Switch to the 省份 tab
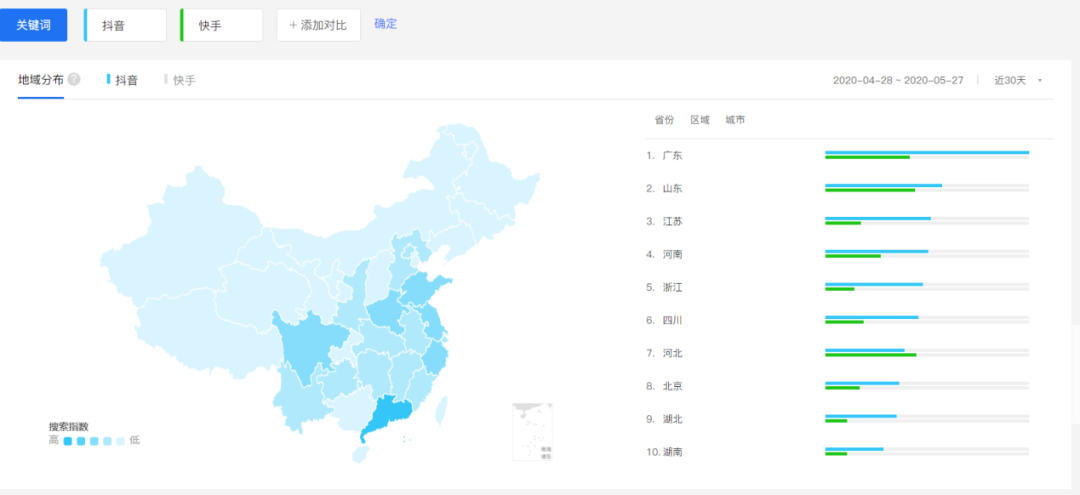Viewport: 1080px width, 495px height. tap(665, 120)
